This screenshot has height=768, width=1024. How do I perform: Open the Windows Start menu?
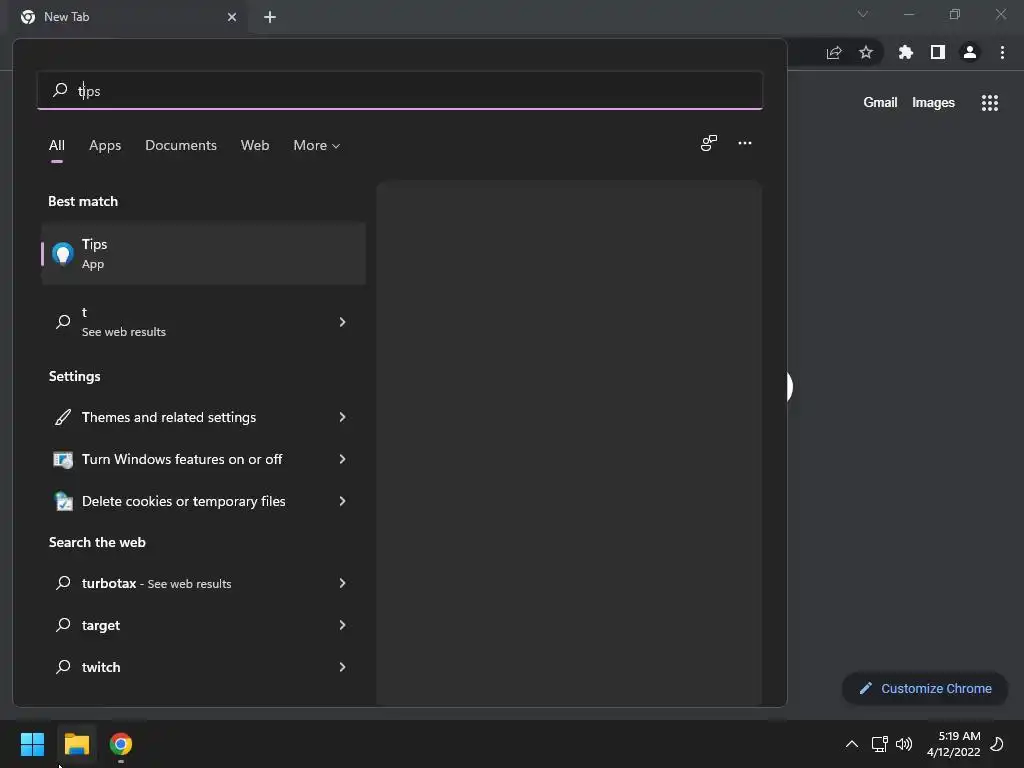click(x=32, y=744)
